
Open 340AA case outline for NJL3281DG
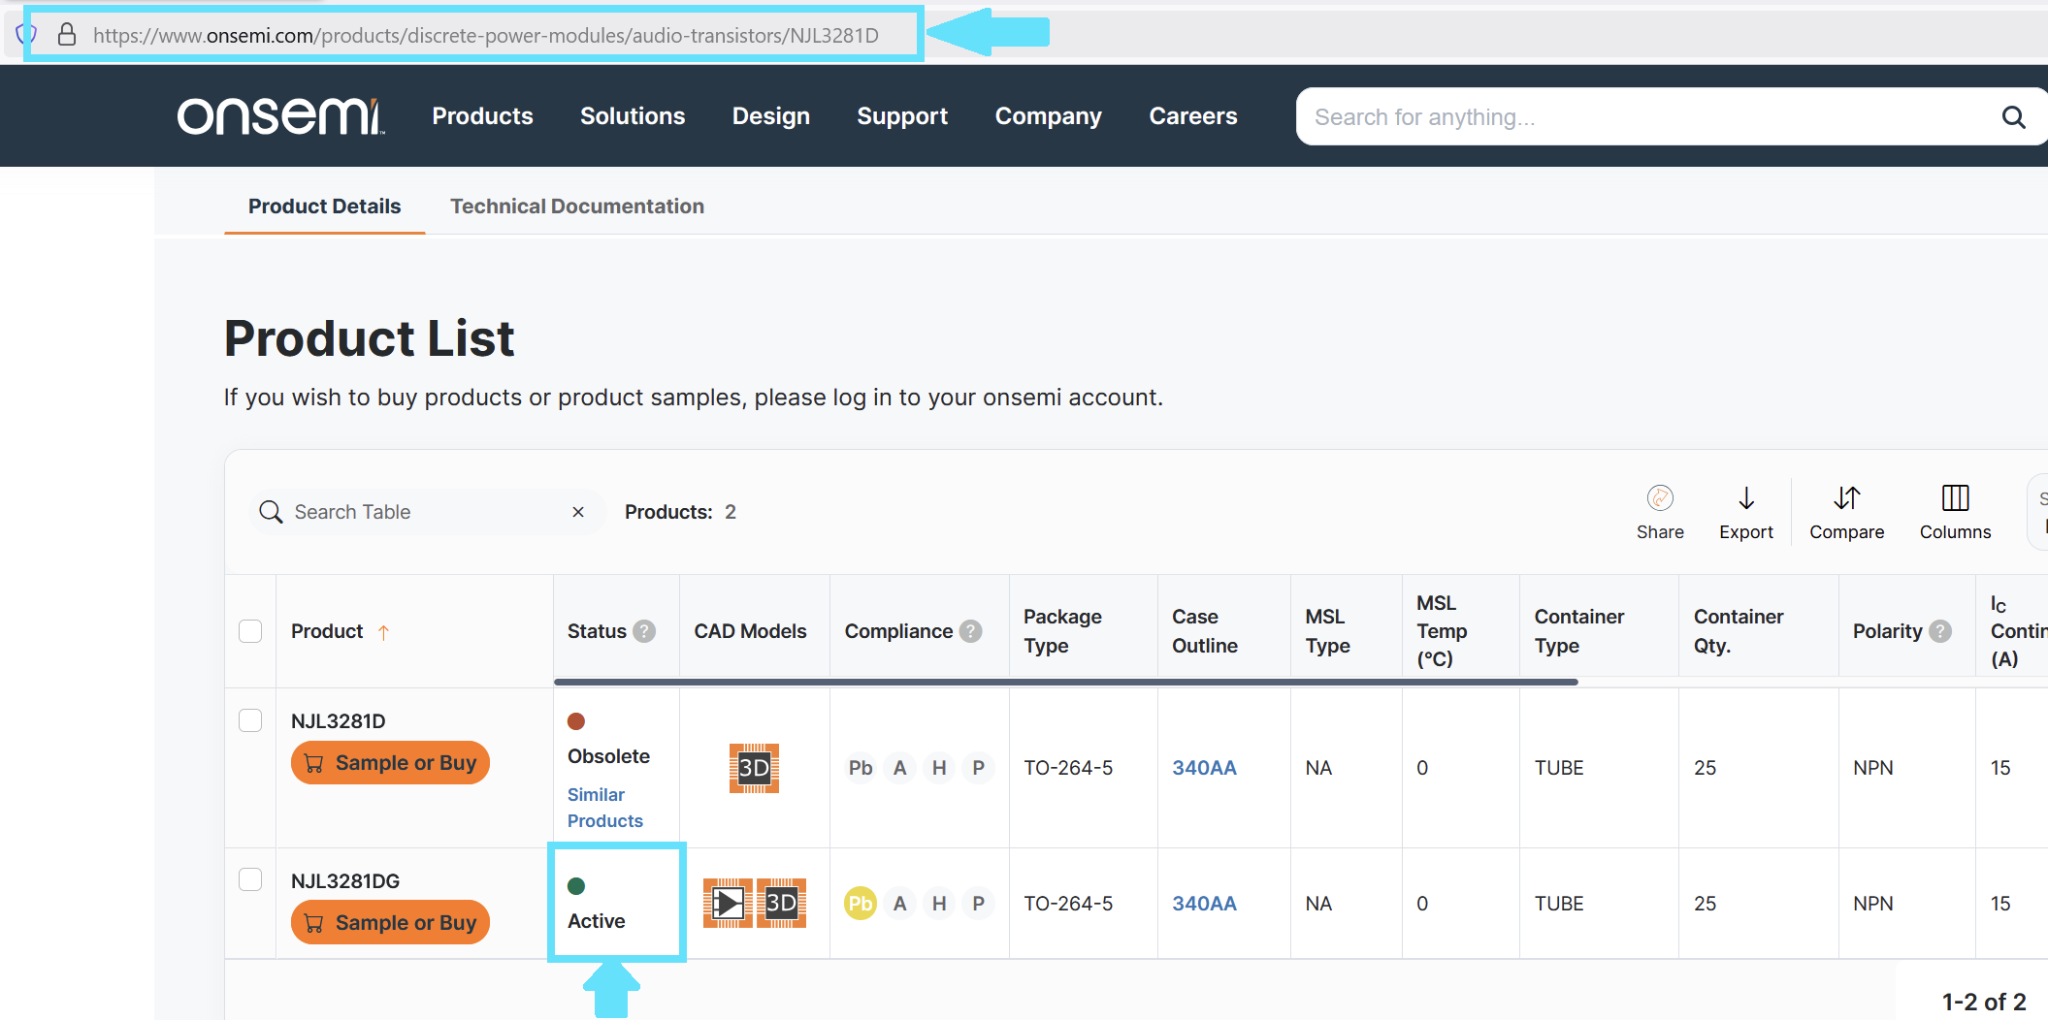(x=1204, y=903)
